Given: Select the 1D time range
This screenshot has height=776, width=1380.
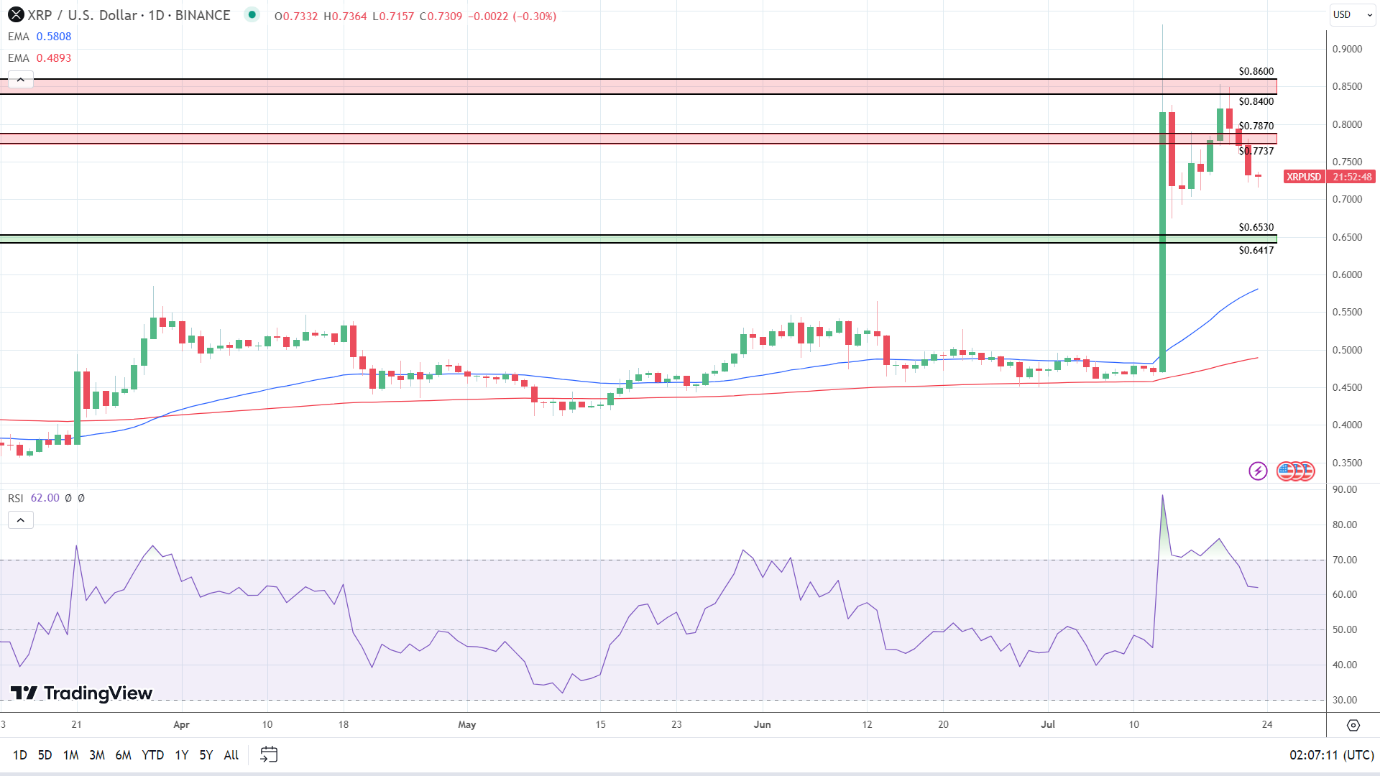Looking at the screenshot, I should [19, 755].
